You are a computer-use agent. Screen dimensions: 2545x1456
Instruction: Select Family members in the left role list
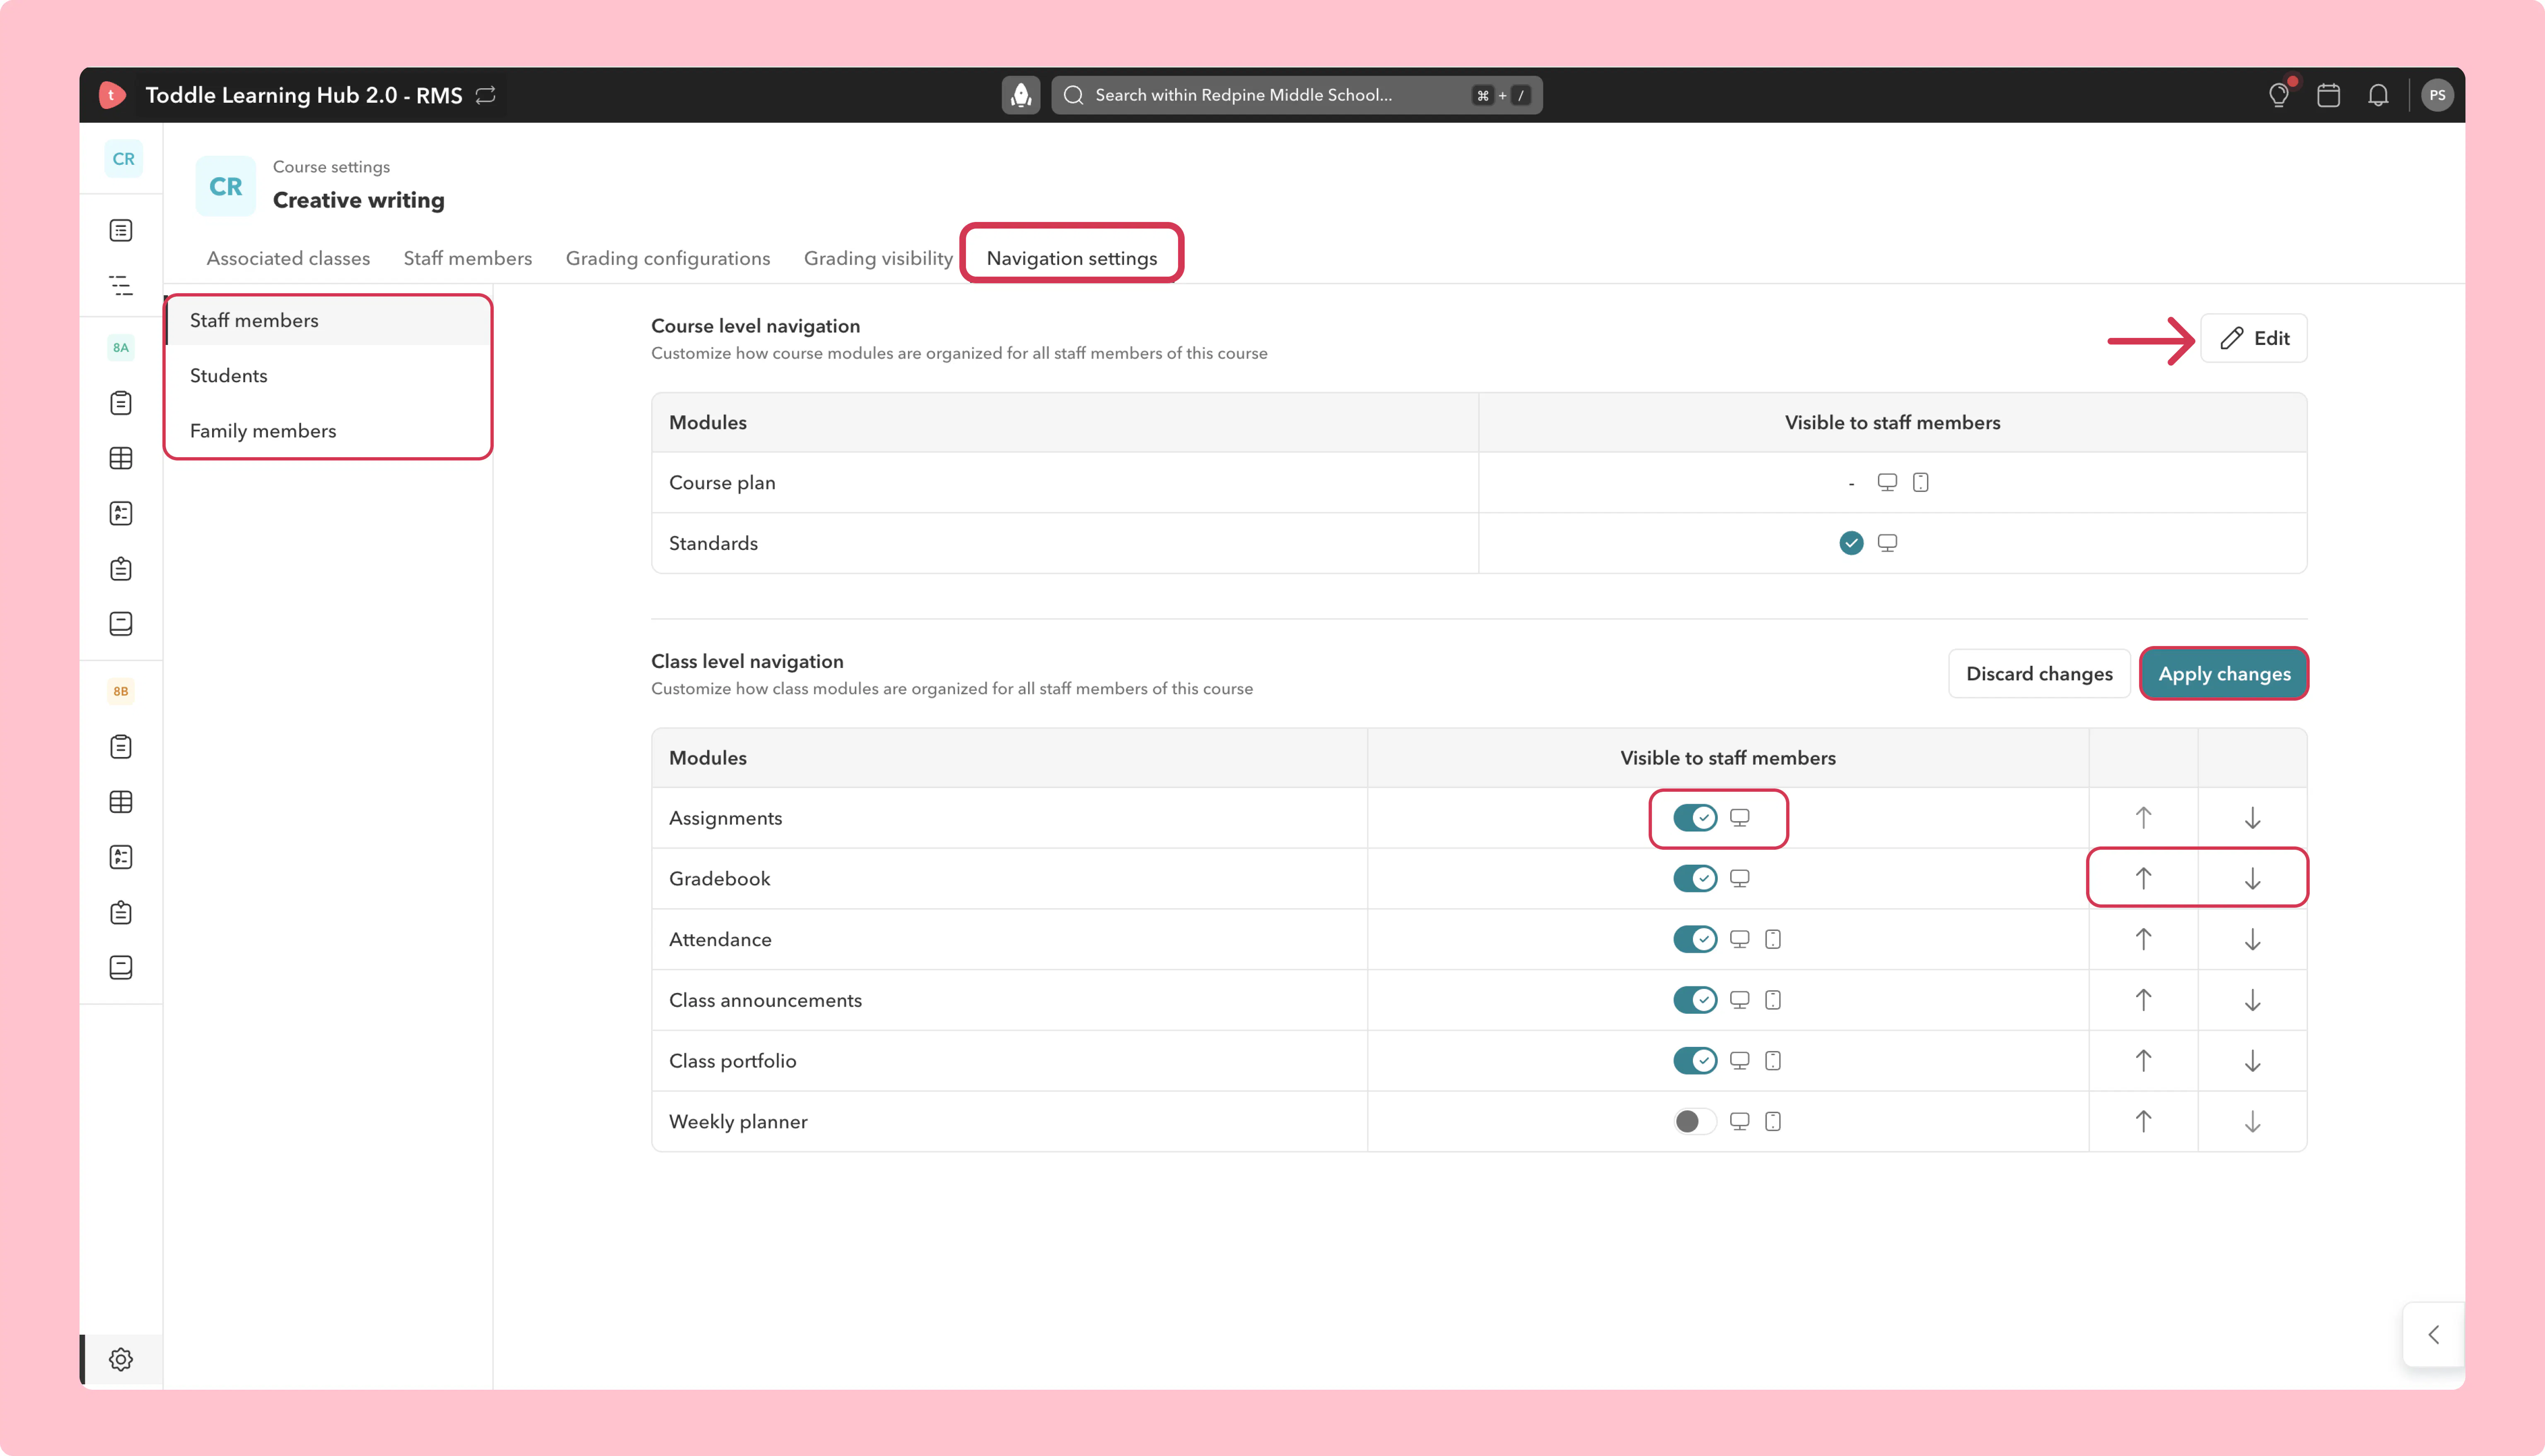[x=328, y=431]
